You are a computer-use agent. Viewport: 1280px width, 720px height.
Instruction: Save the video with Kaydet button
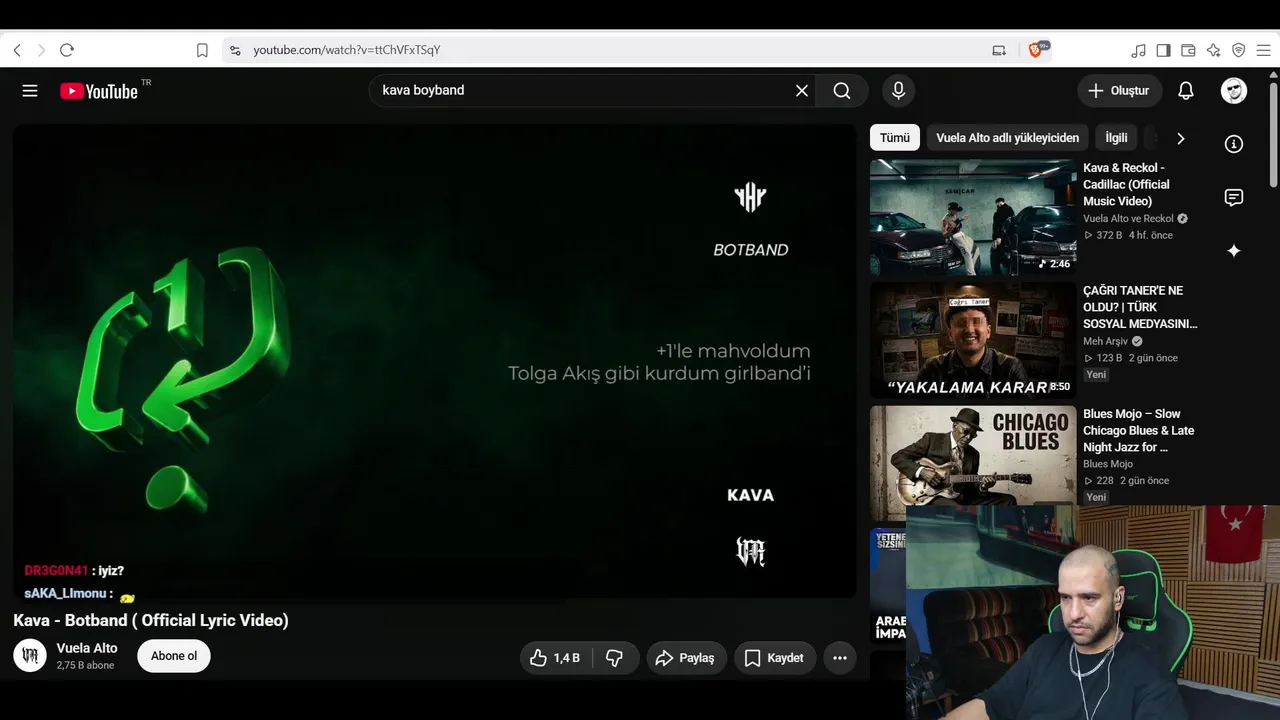(x=774, y=658)
